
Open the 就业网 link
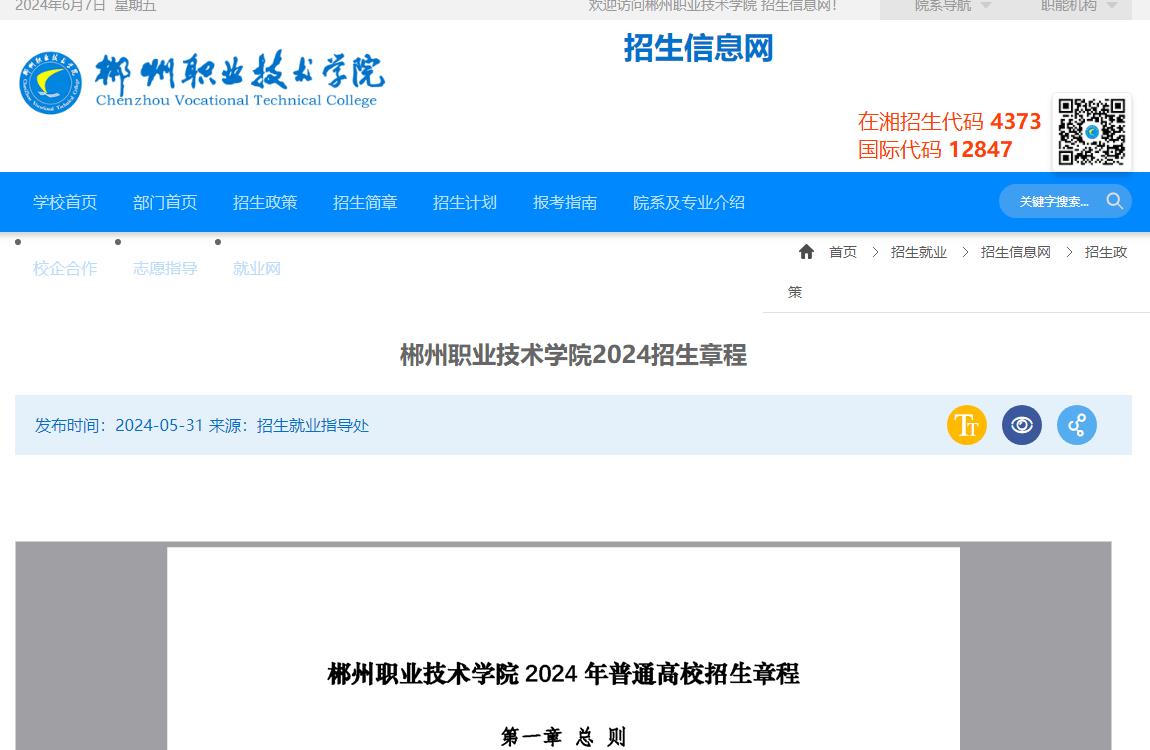click(x=257, y=268)
